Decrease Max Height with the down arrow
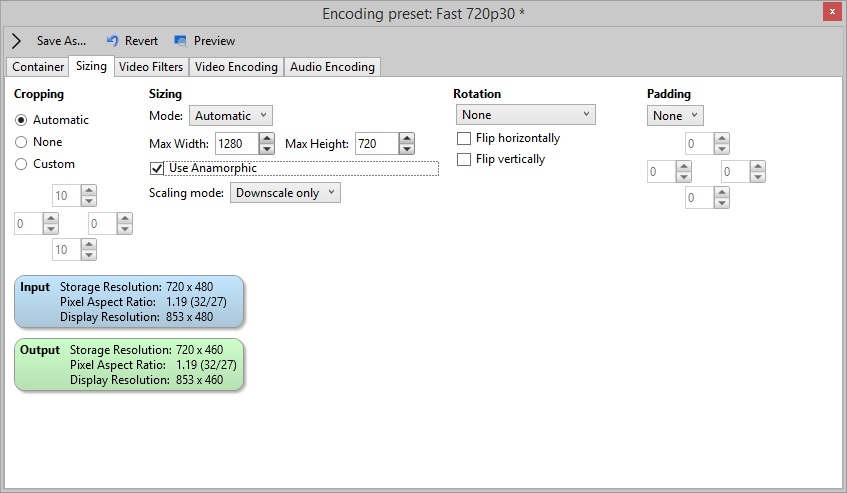The width and height of the screenshot is (847, 493). tap(407, 149)
